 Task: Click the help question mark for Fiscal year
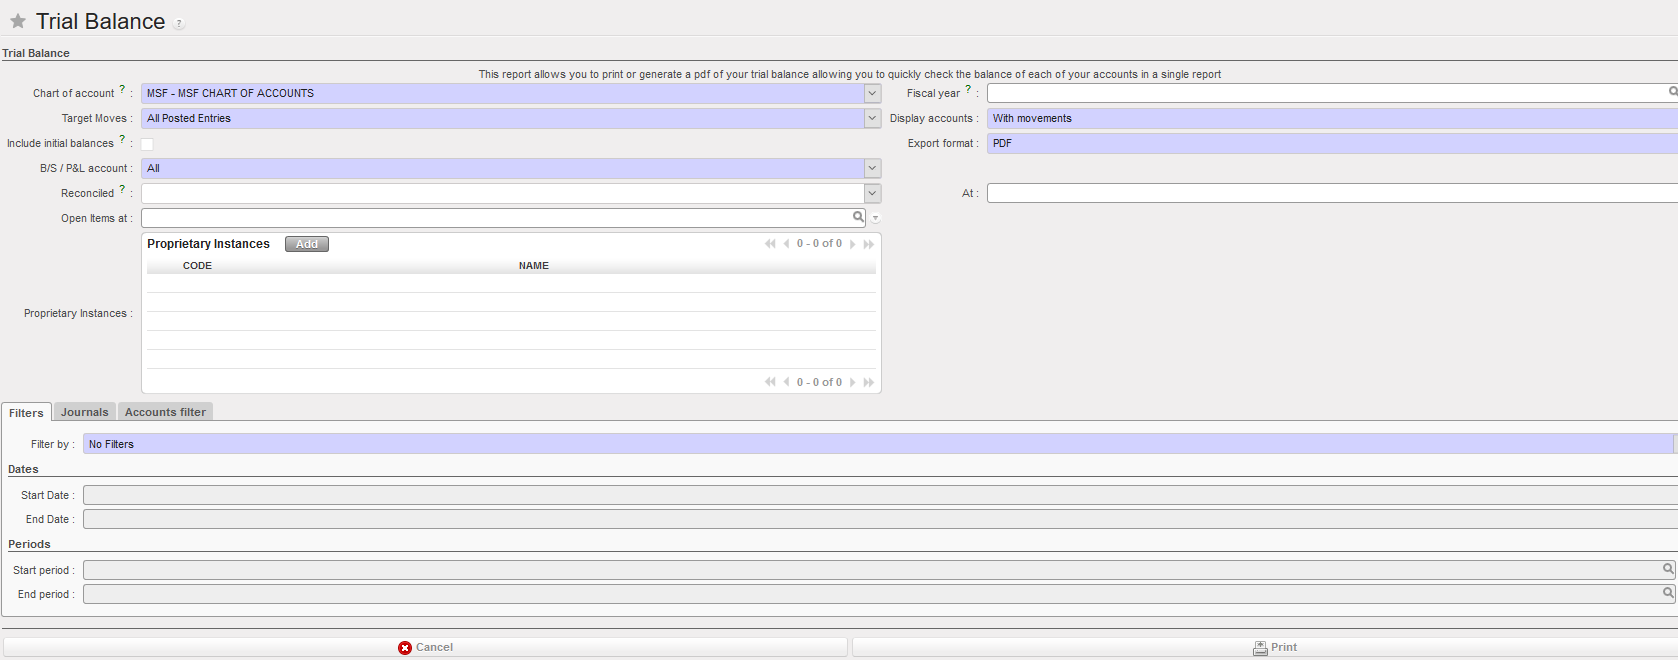pyautogui.click(x=967, y=90)
